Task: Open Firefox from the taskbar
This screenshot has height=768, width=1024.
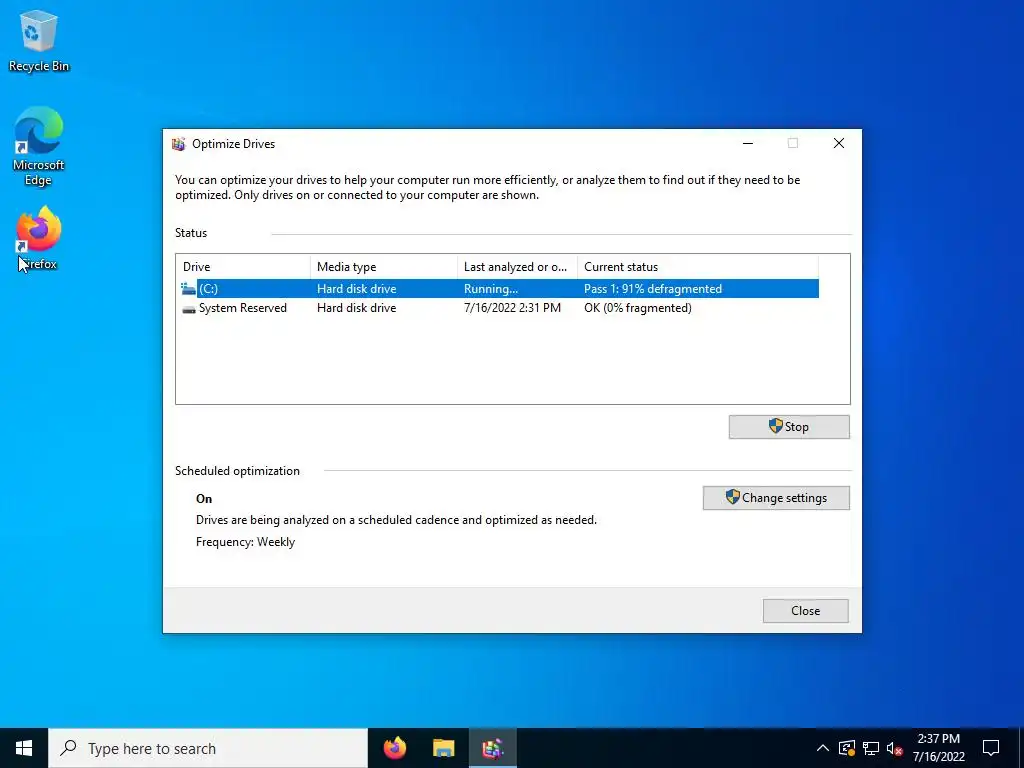Action: pos(394,748)
